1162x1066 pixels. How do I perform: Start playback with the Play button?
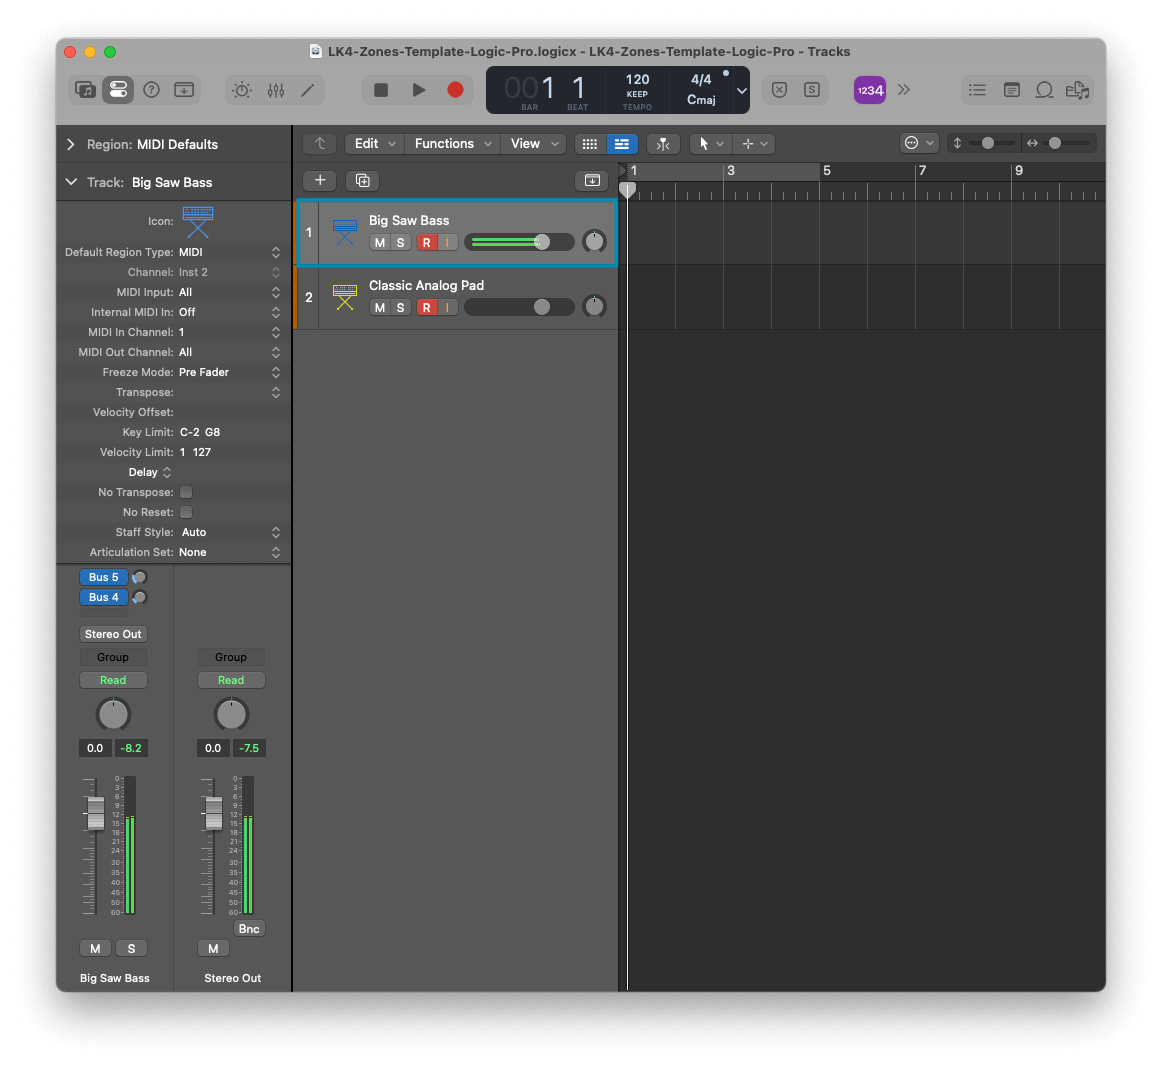419,90
